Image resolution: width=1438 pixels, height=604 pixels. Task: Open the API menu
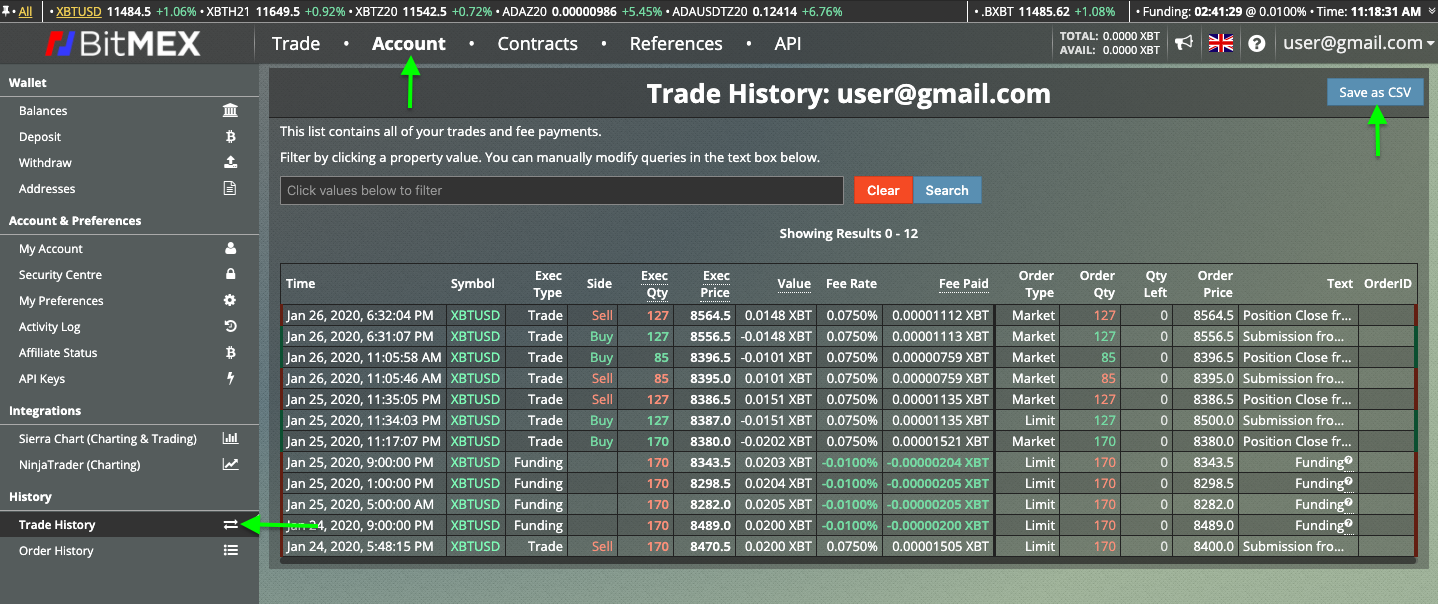pos(788,44)
